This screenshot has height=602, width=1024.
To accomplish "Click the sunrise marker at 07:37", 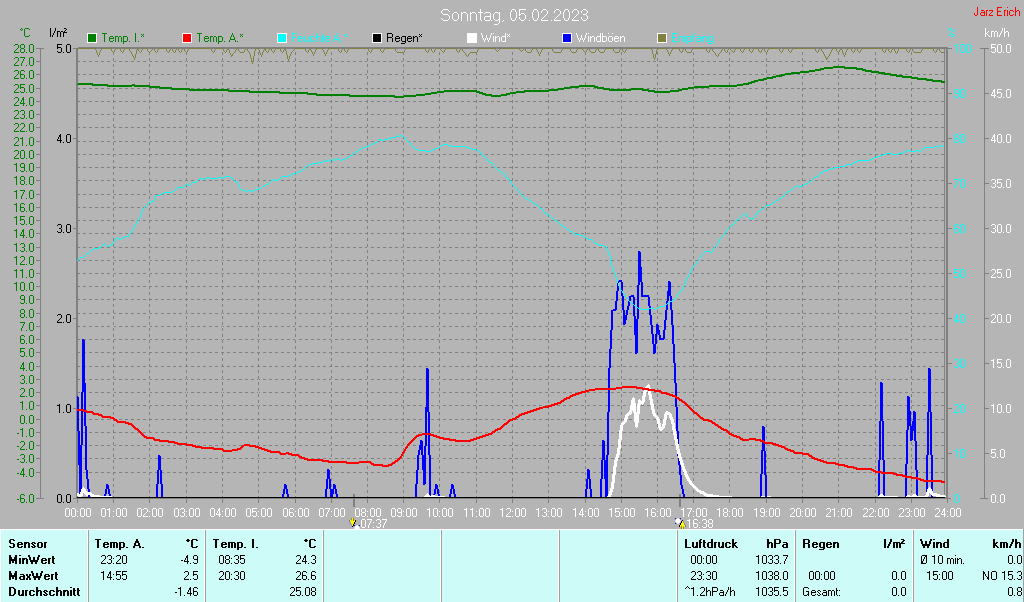I will [352, 523].
